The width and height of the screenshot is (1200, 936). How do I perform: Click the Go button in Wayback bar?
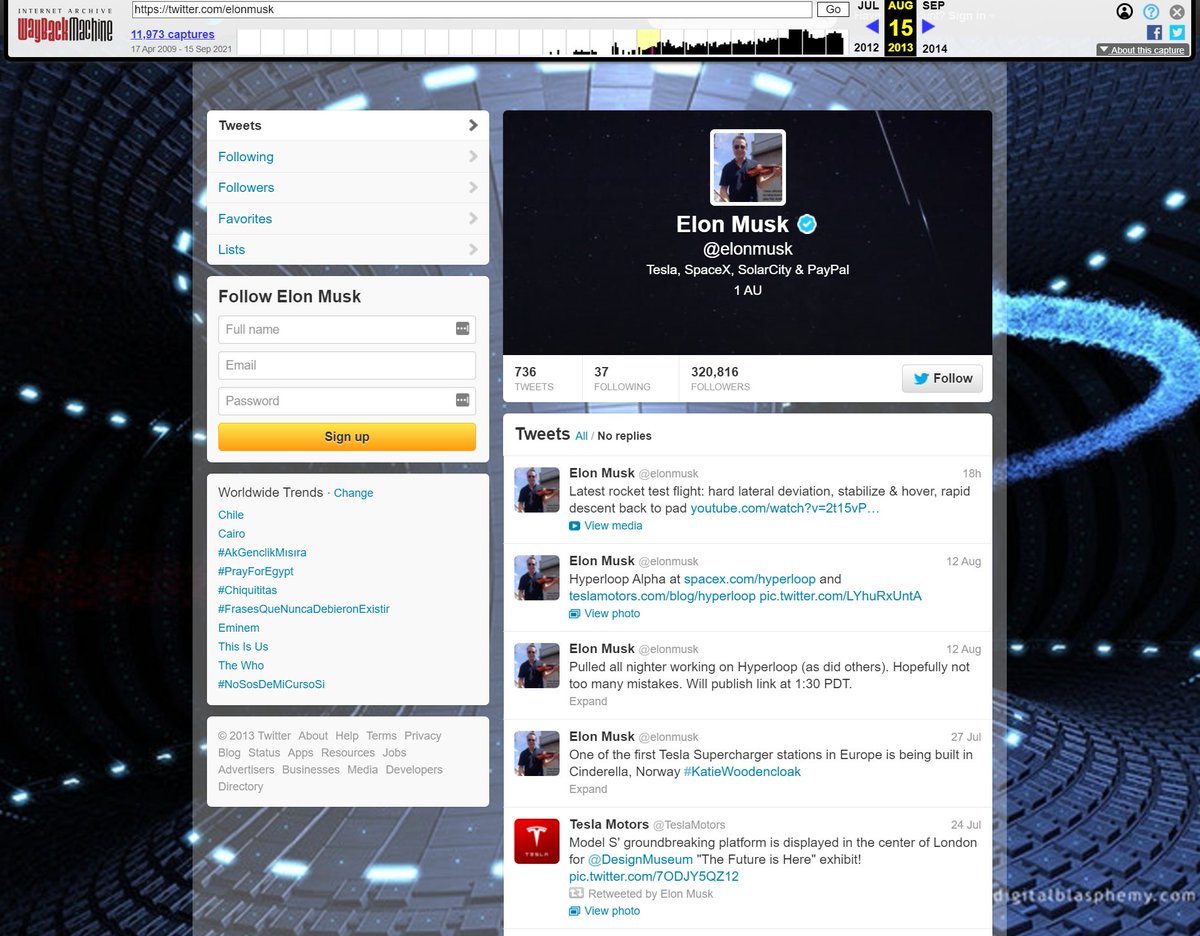click(832, 10)
